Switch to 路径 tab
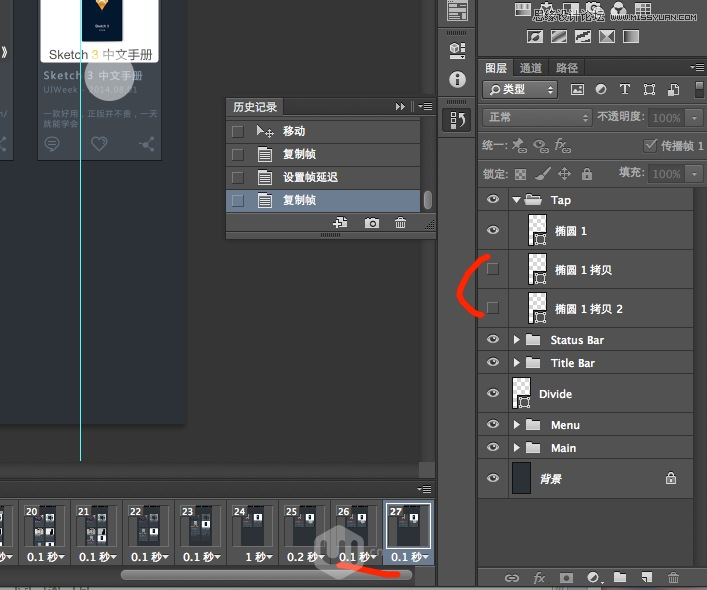The width and height of the screenshot is (707, 590). (x=567, y=68)
